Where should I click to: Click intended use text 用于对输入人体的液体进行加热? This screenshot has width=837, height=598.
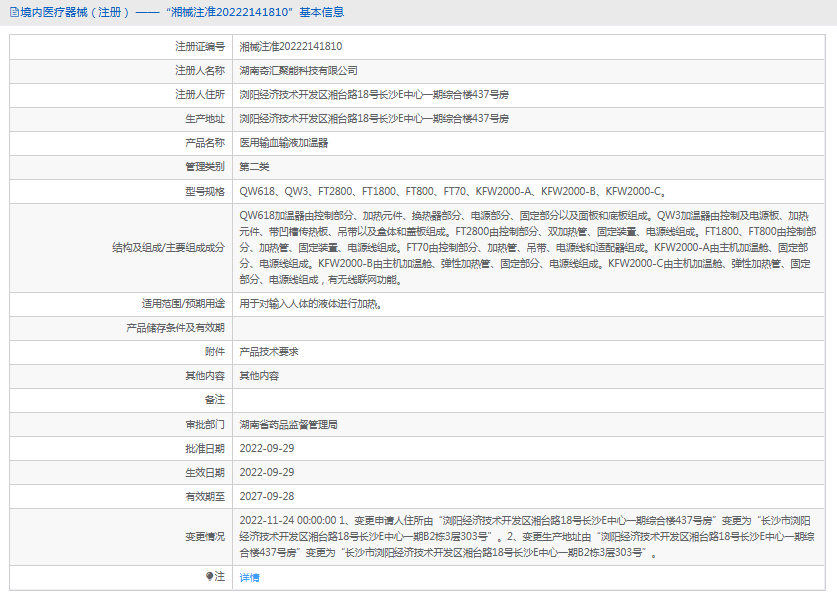pyautogui.click(x=311, y=304)
